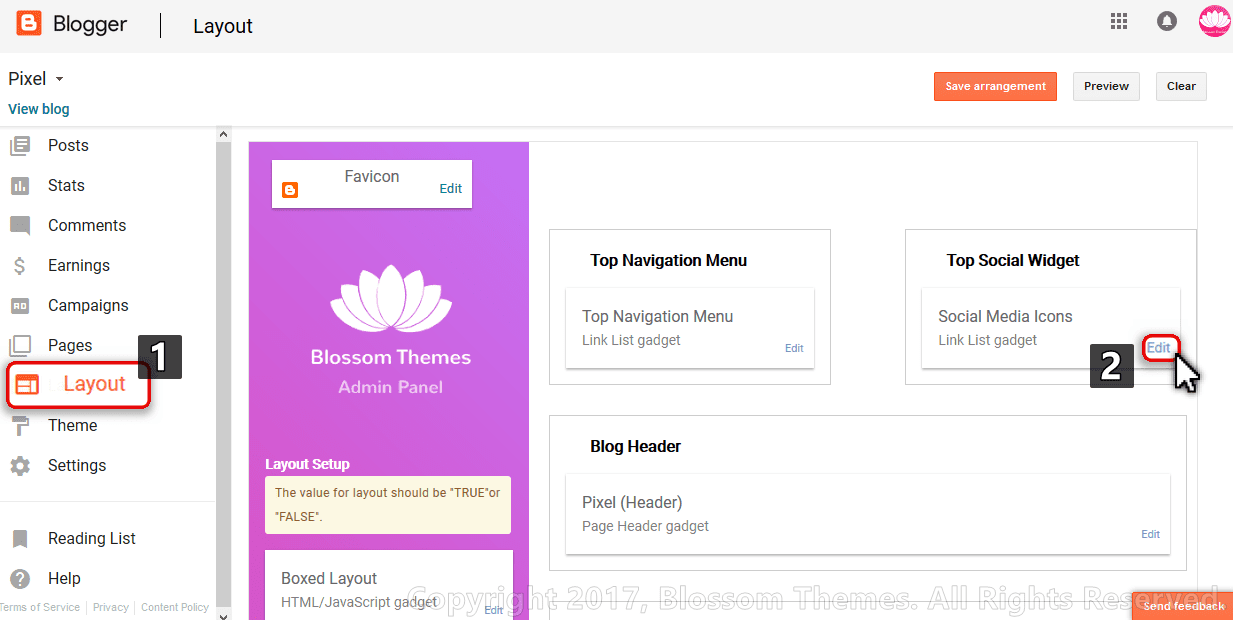Click the Save arrangement button

tap(995, 86)
